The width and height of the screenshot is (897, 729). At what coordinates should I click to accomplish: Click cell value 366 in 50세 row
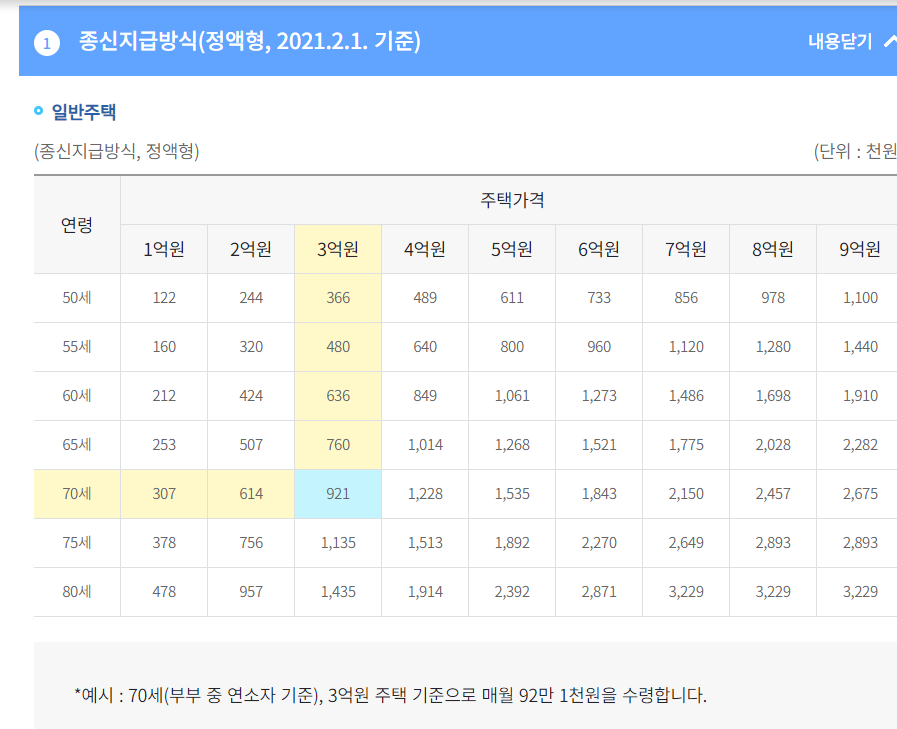338,298
